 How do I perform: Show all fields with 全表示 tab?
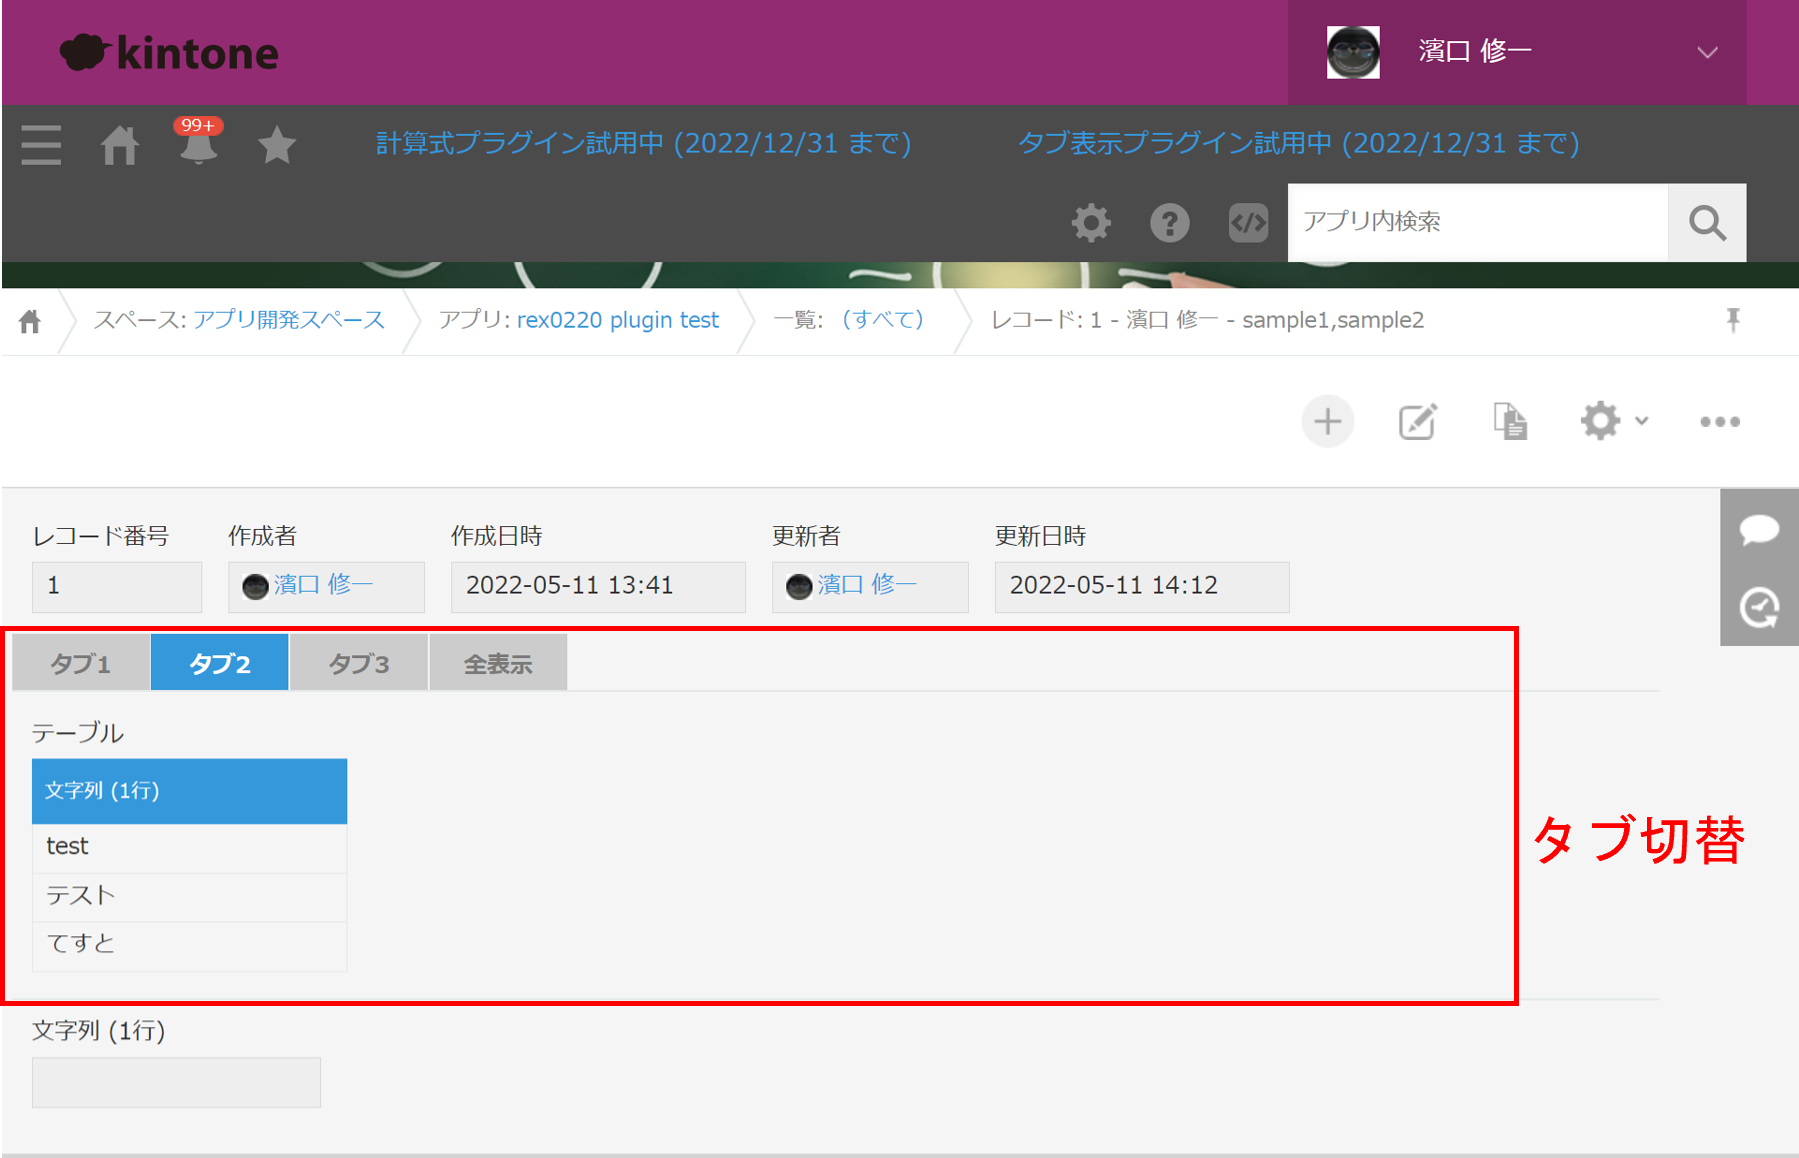(498, 663)
